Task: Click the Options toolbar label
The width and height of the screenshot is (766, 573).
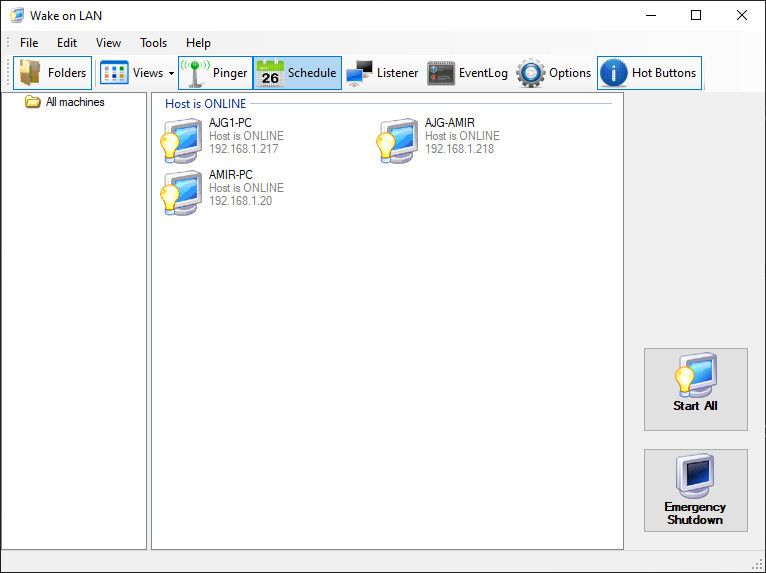Action: point(570,73)
